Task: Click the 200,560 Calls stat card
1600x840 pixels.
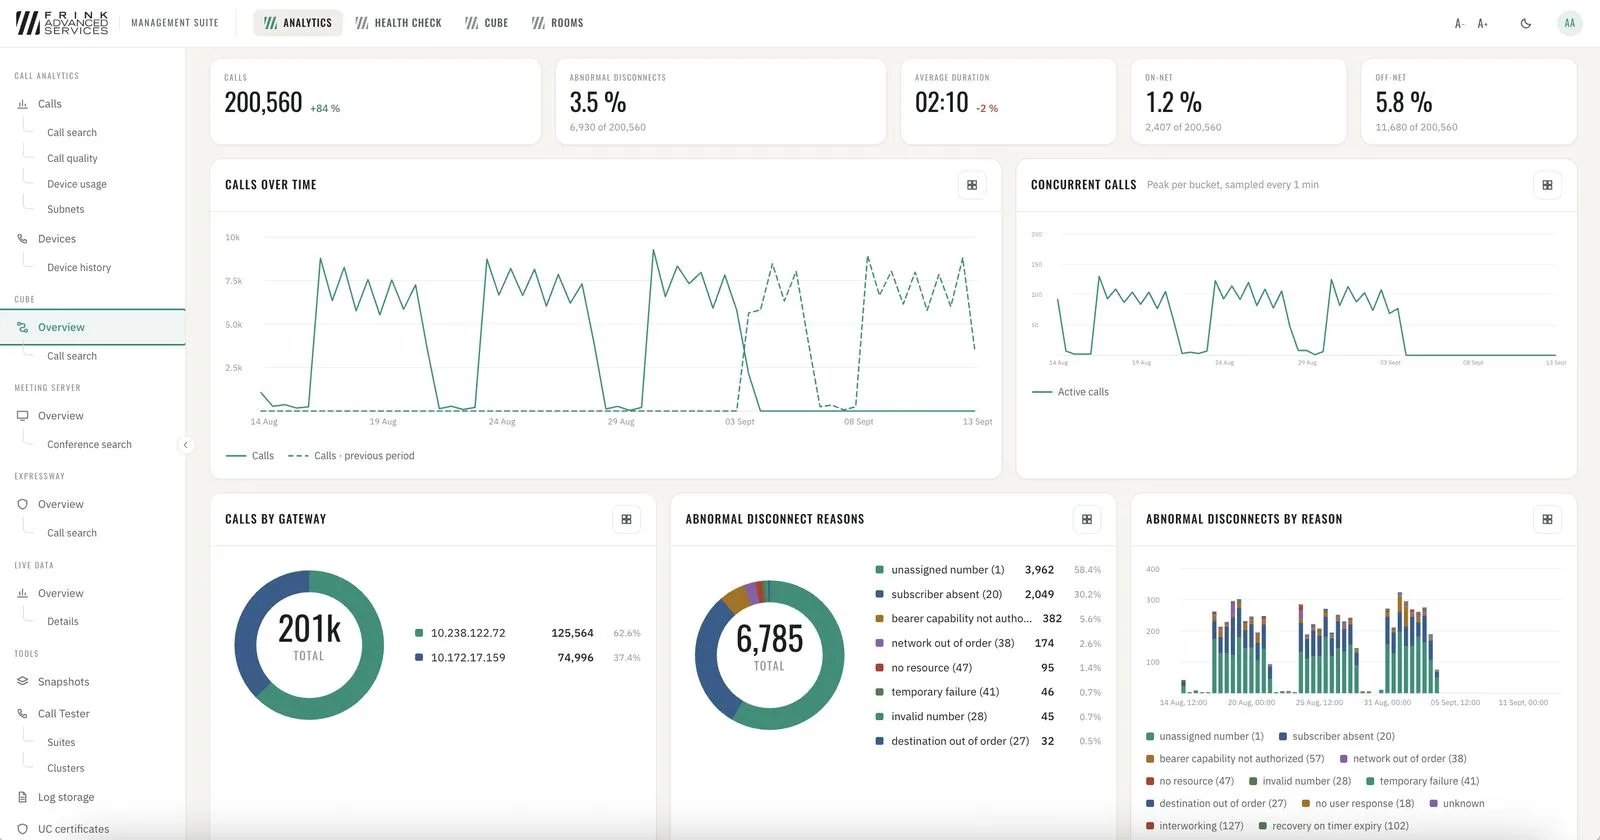Action: tap(376, 102)
